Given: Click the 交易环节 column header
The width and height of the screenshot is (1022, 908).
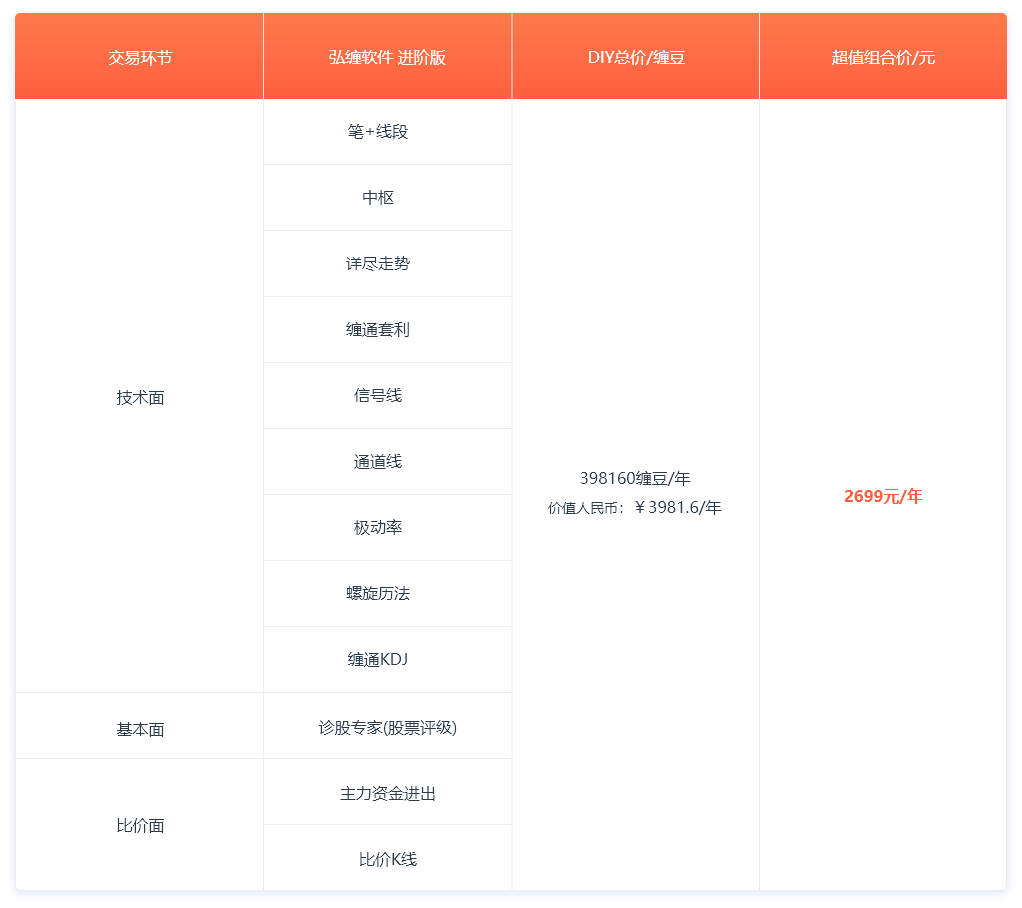Looking at the screenshot, I should [x=139, y=57].
